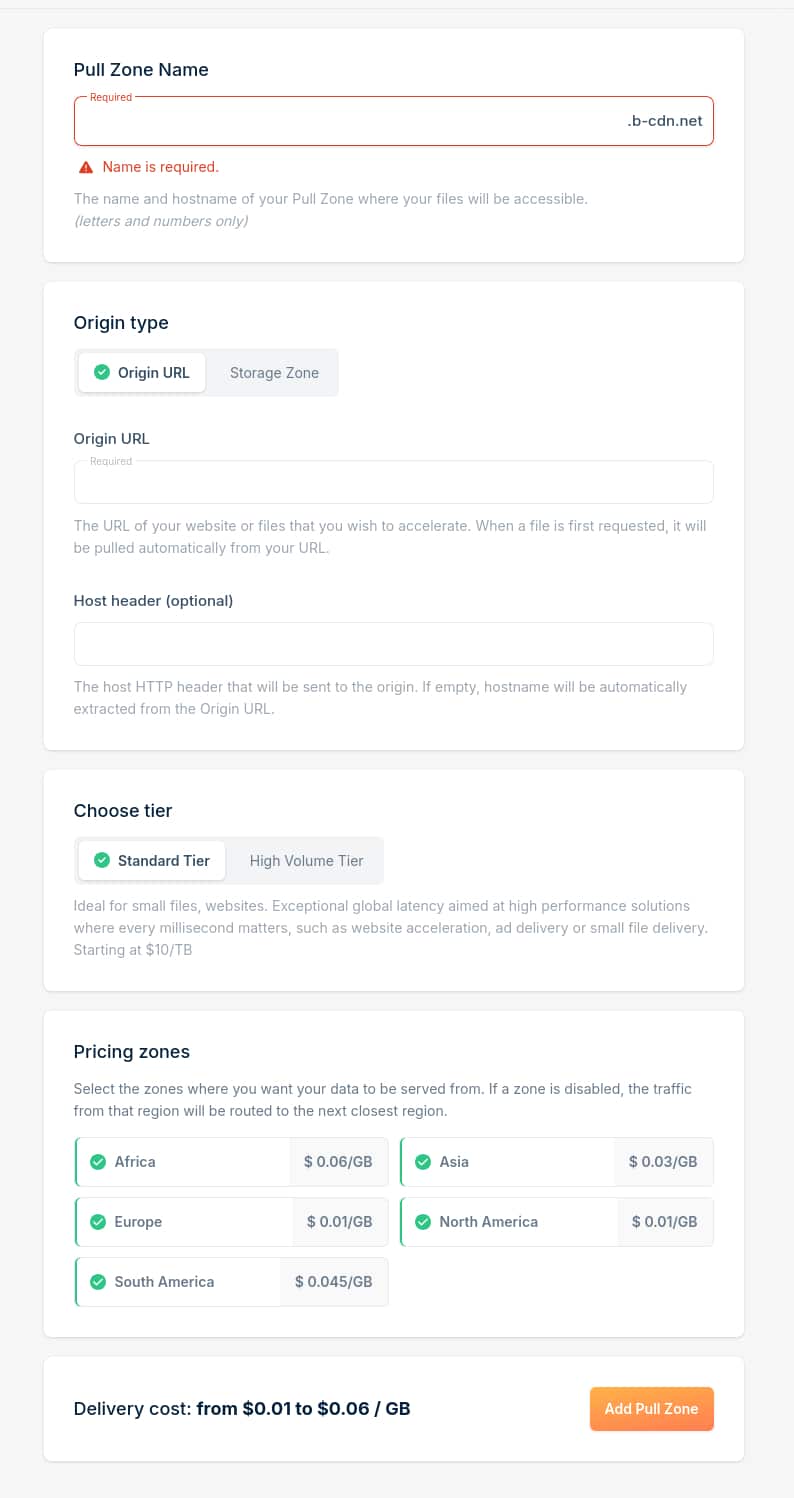Click the Host header optional field
The height and width of the screenshot is (1498, 794).
pyautogui.click(x=394, y=644)
